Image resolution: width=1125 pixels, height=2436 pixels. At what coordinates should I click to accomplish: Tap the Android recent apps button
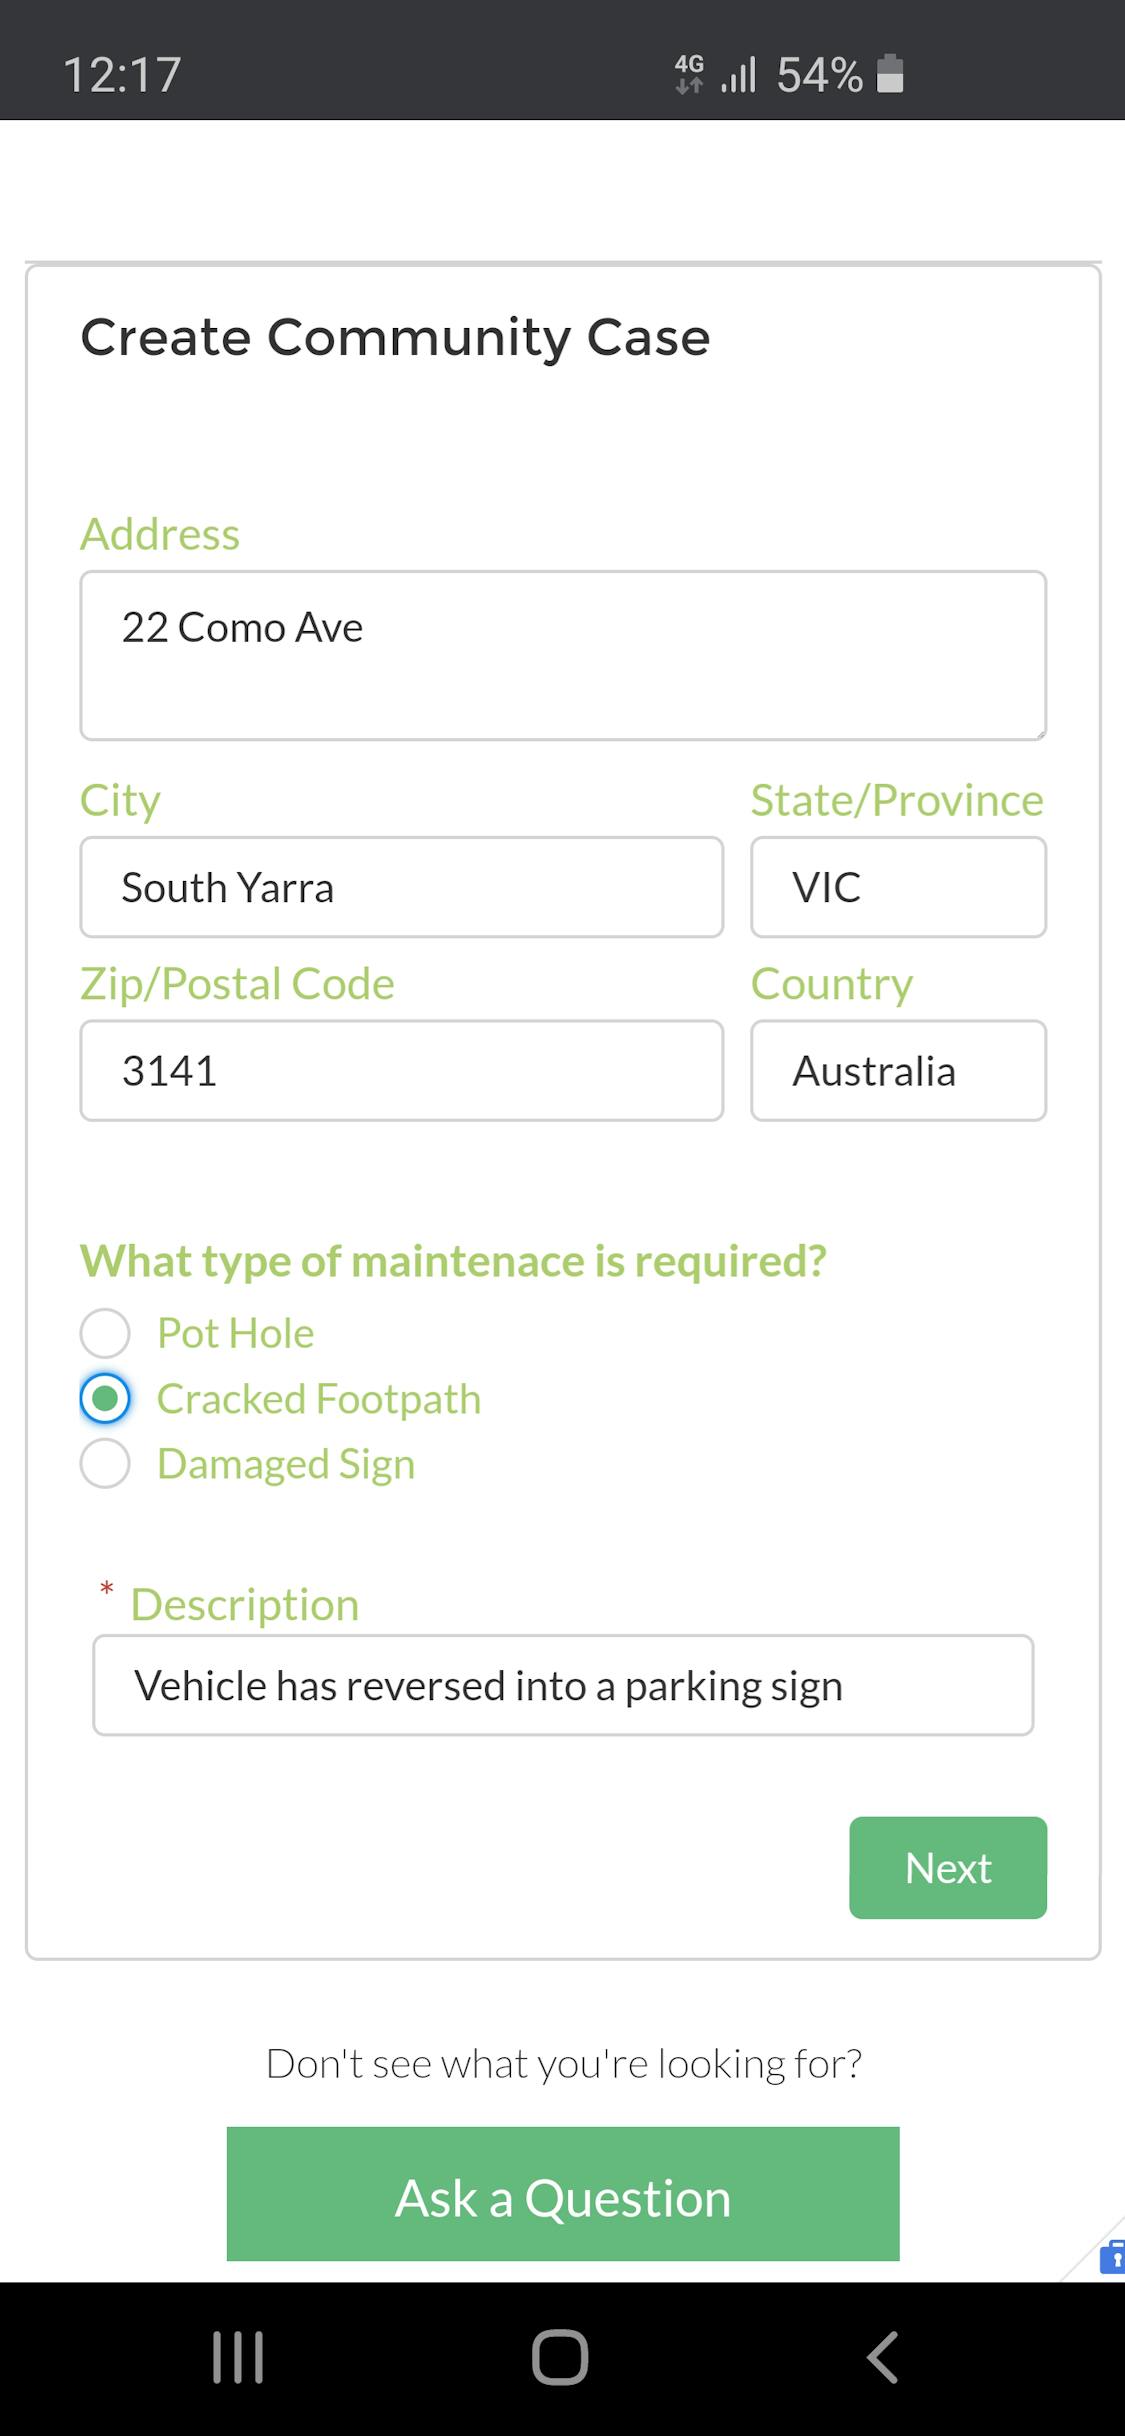[x=238, y=2357]
